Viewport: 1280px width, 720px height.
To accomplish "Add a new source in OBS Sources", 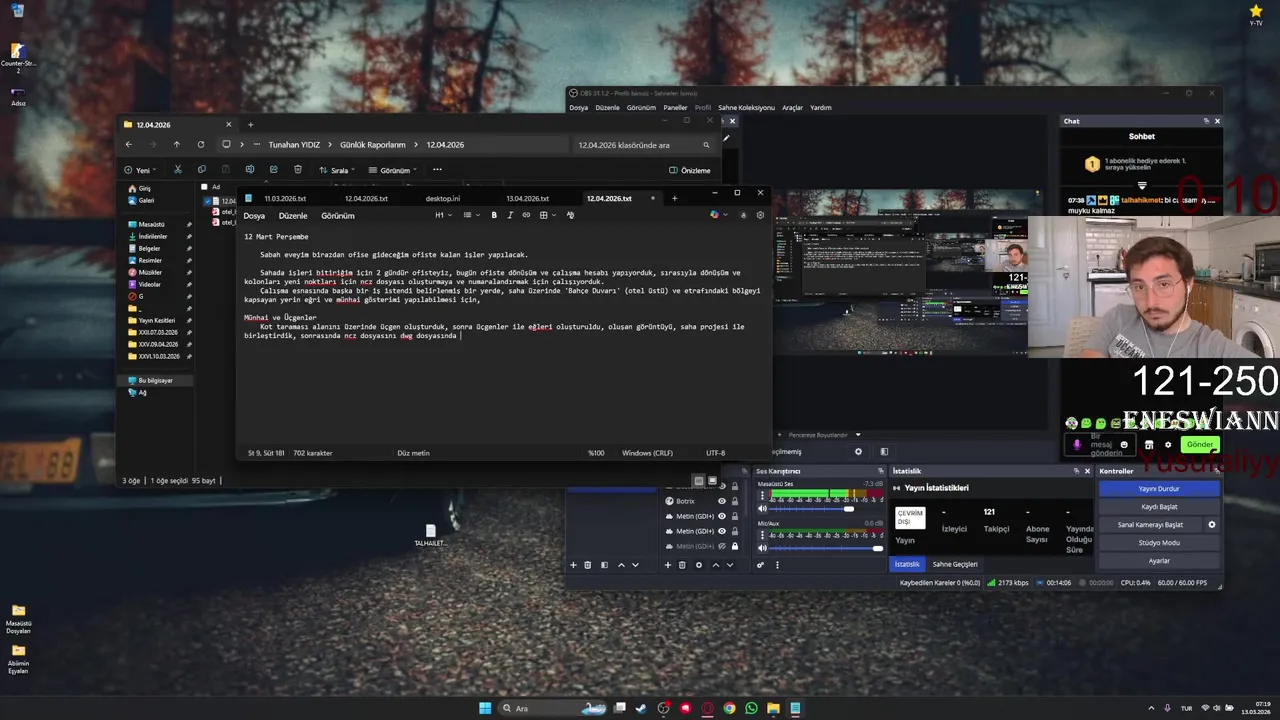I will coord(668,565).
